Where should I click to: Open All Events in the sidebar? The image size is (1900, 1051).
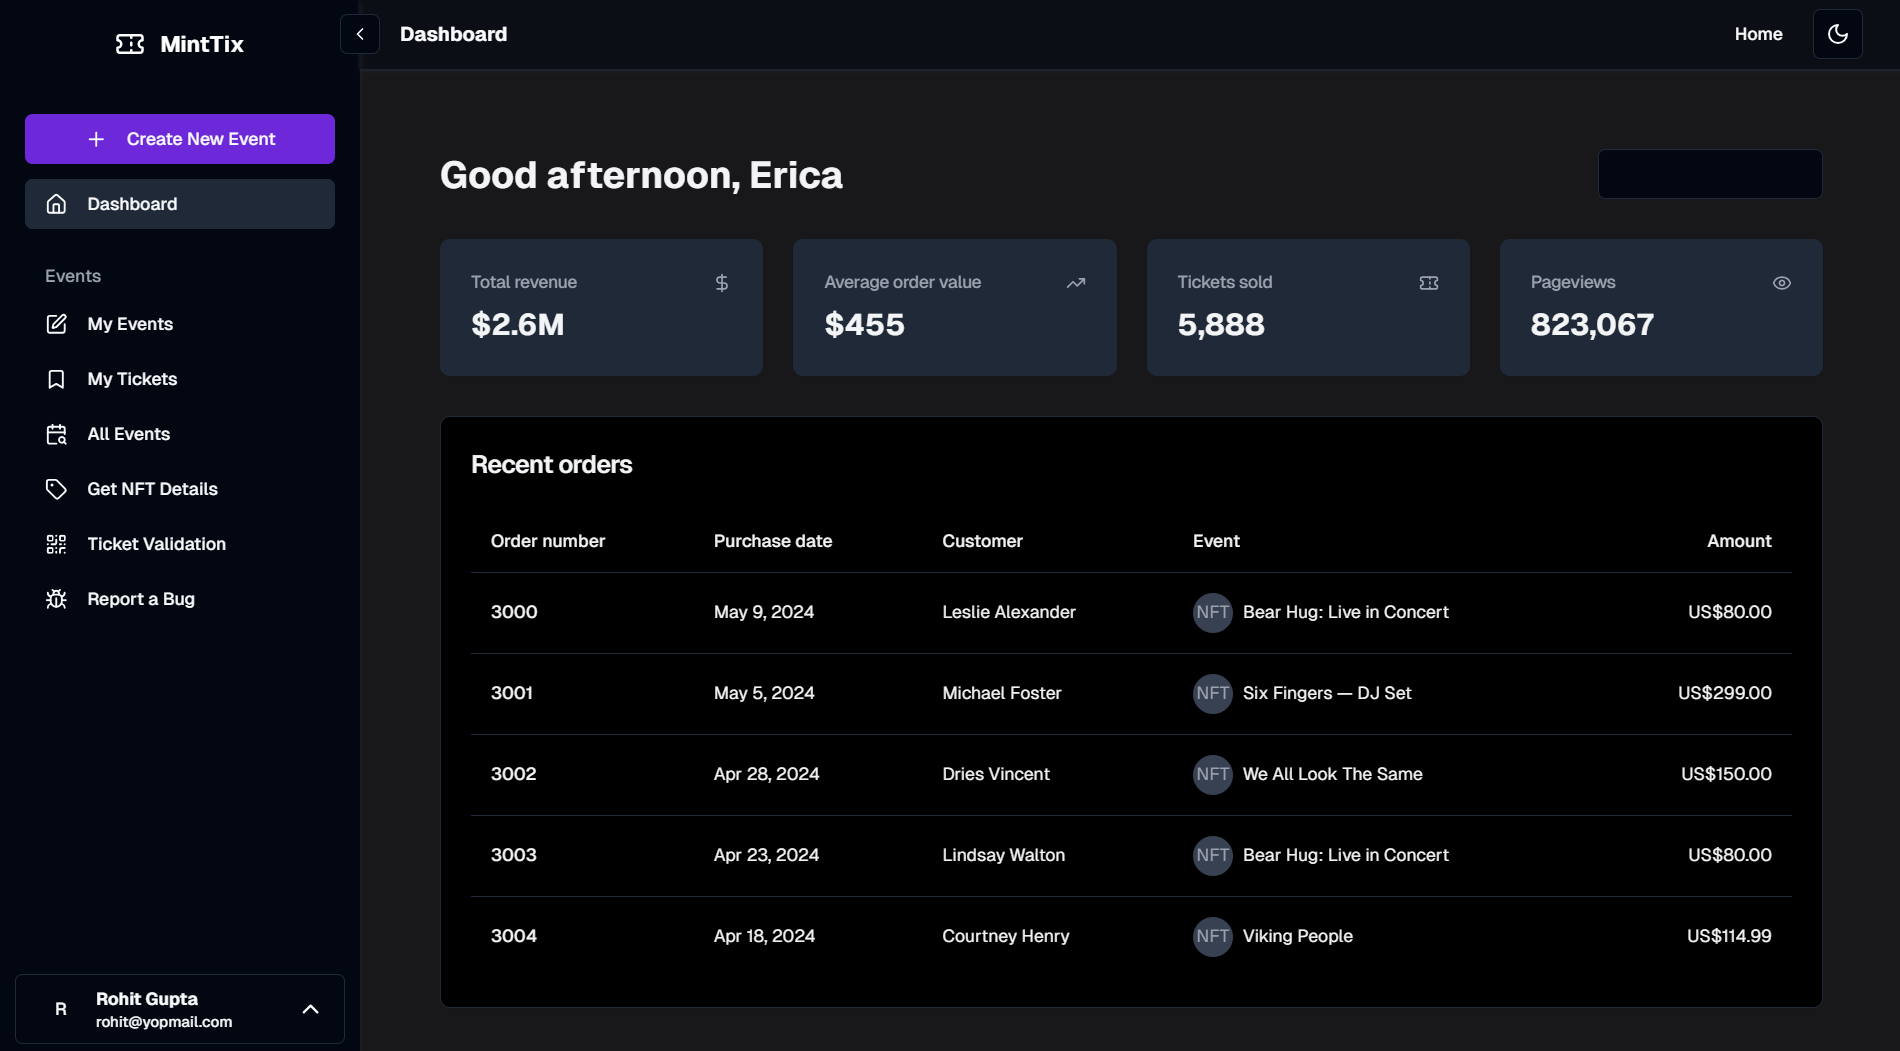click(180, 434)
